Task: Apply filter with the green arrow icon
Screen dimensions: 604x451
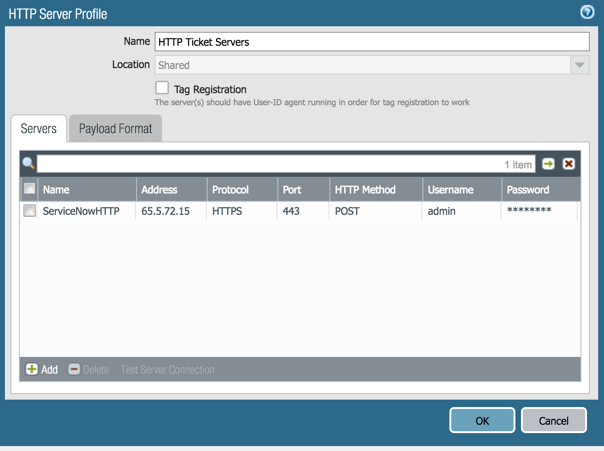Action: click(x=548, y=164)
